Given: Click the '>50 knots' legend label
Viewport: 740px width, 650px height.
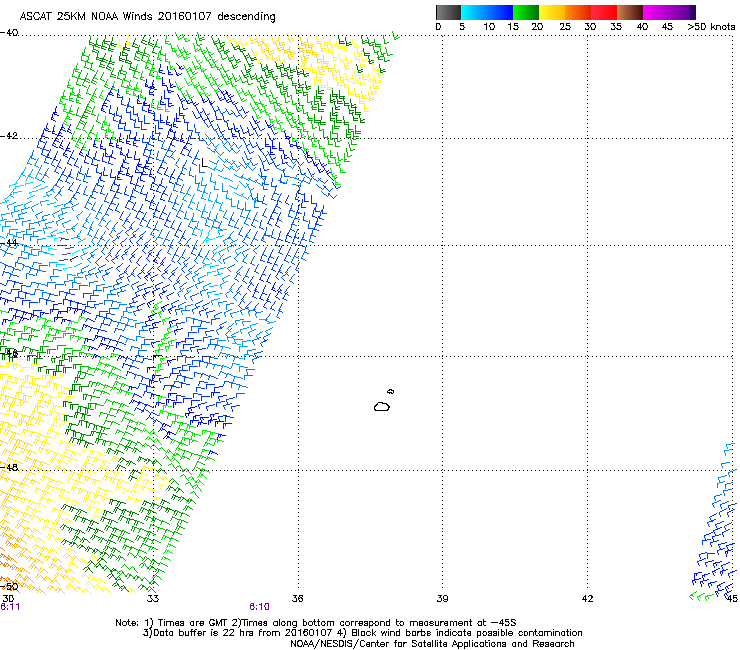Looking at the screenshot, I should (x=711, y=27).
